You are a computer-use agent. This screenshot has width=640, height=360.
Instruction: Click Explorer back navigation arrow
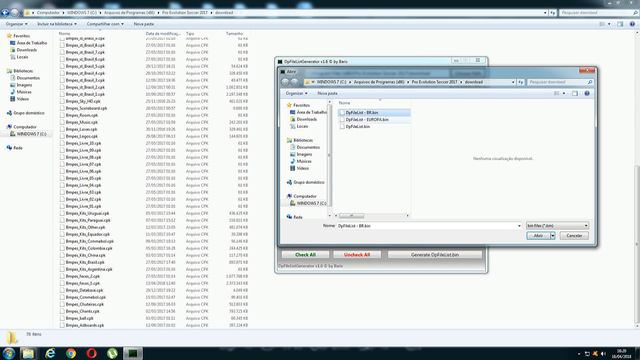click(x=5, y=13)
